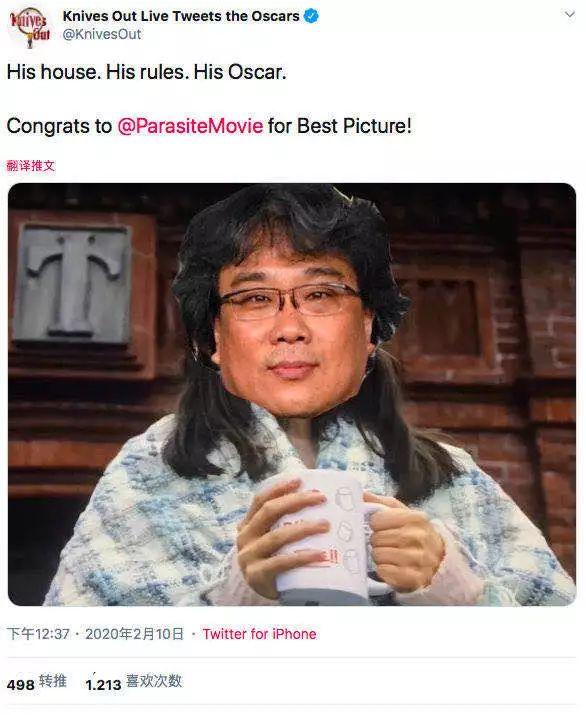Expand the tweet options chevron menu
This screenshot has height=715, width=586.
point(570,15)
